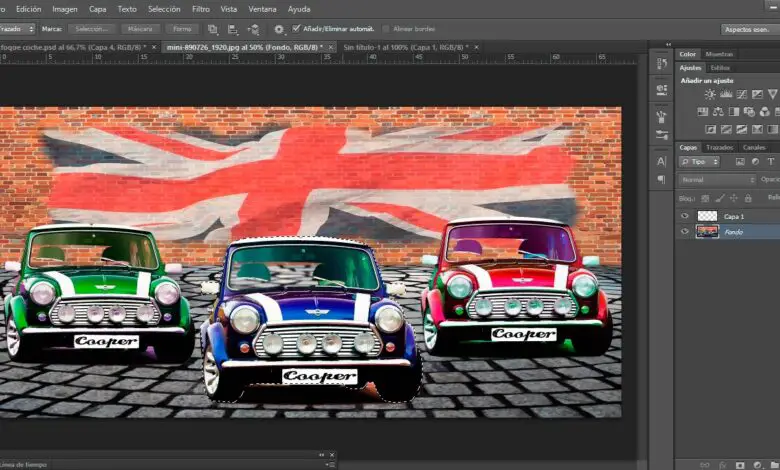Open the Aspectos esen. workspace dropdown
This screenshot has width=780, height=470.
[x=749, y=29]
